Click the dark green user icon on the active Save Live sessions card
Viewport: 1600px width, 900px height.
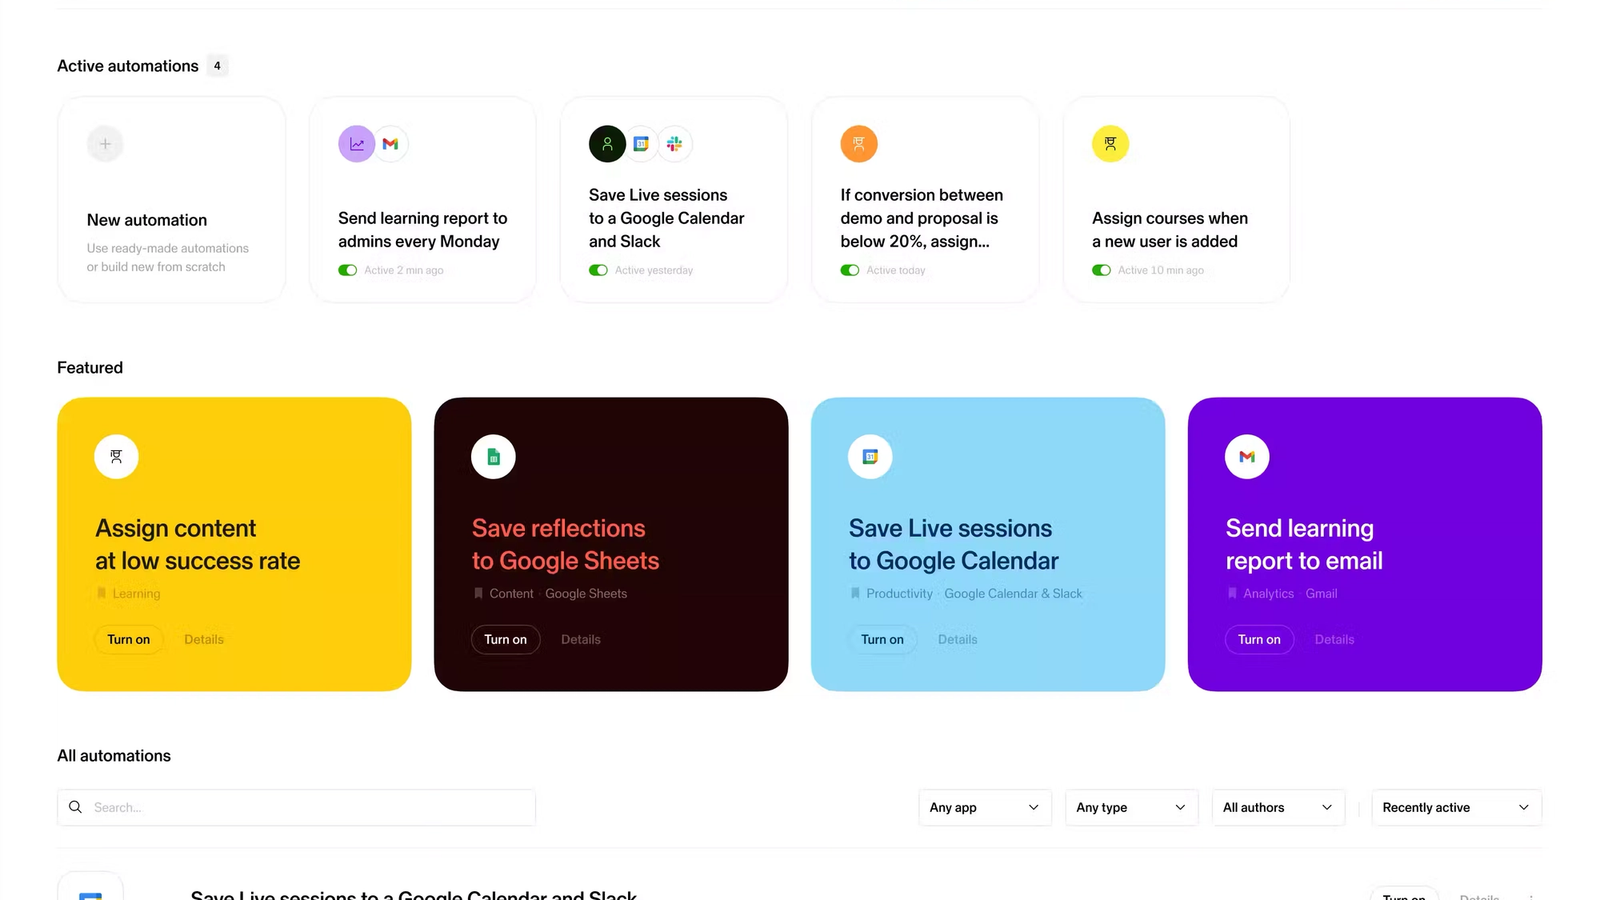tap(607, 144)
